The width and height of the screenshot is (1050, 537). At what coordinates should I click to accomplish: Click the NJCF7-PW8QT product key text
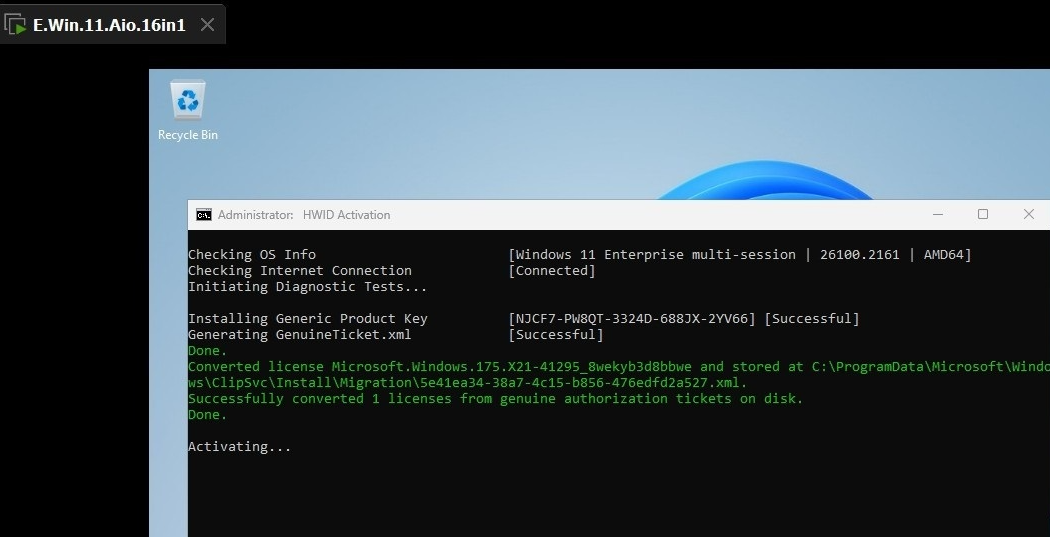pos(632,319)
